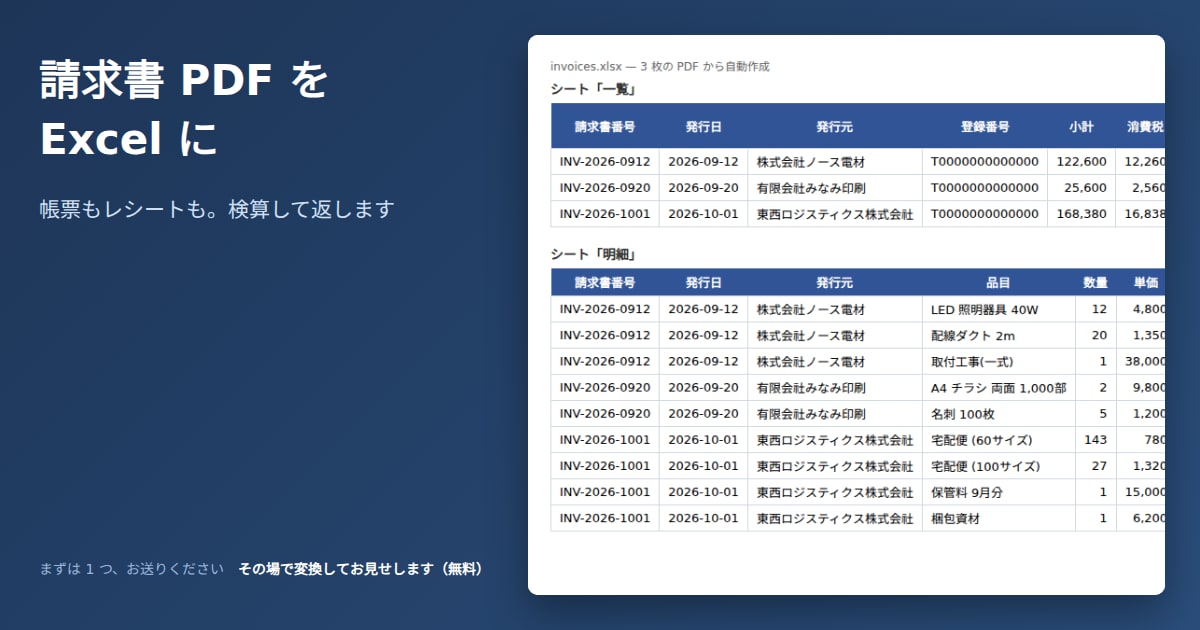1200x630 pixels.
Task: Select the sheet label "シート「一覧」"
Action: pyautogui.click(x=595, y=89)
